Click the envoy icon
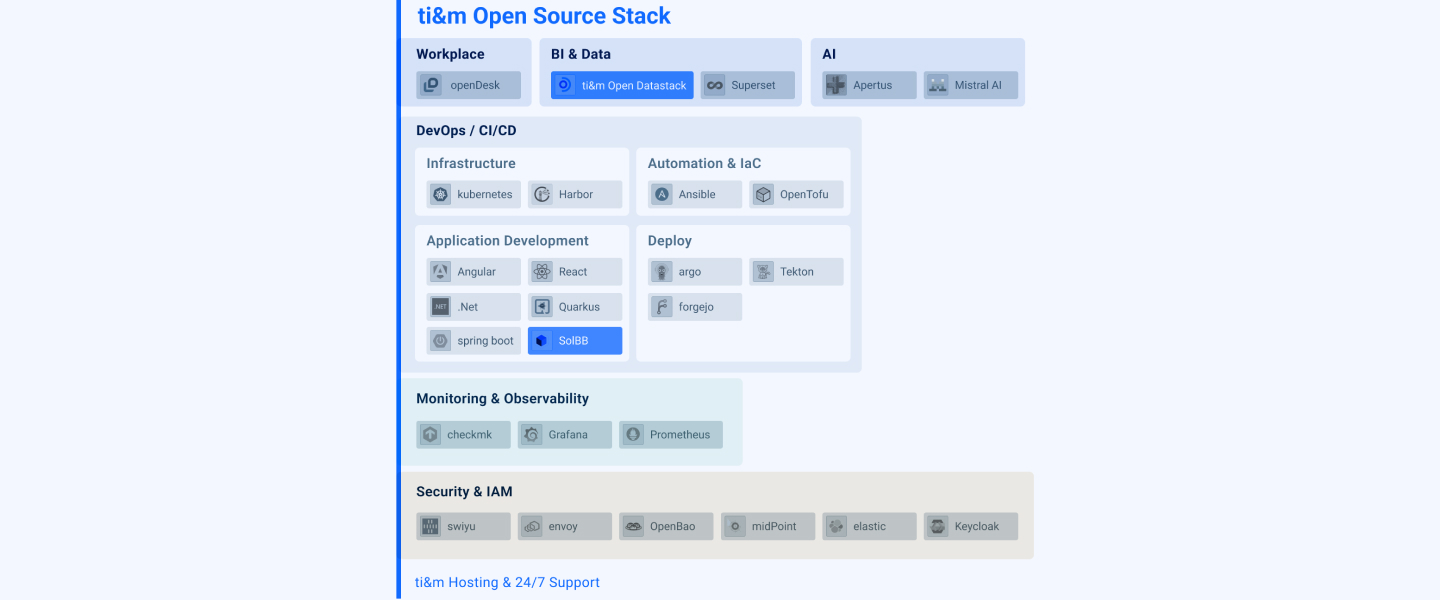The image size is (1440, 600). [x=531, y=526]
